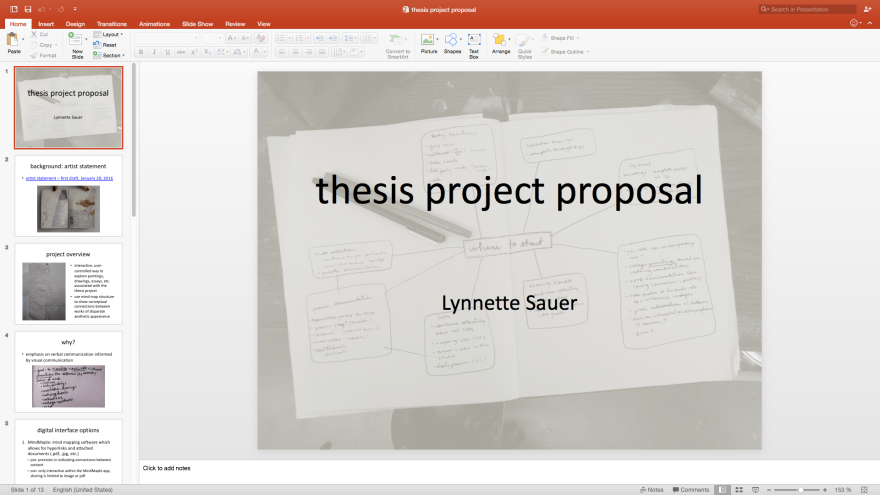The height and width of the screenshot is (495, 880).
Task: Open the View tab
Action: [x=264, y=24]
